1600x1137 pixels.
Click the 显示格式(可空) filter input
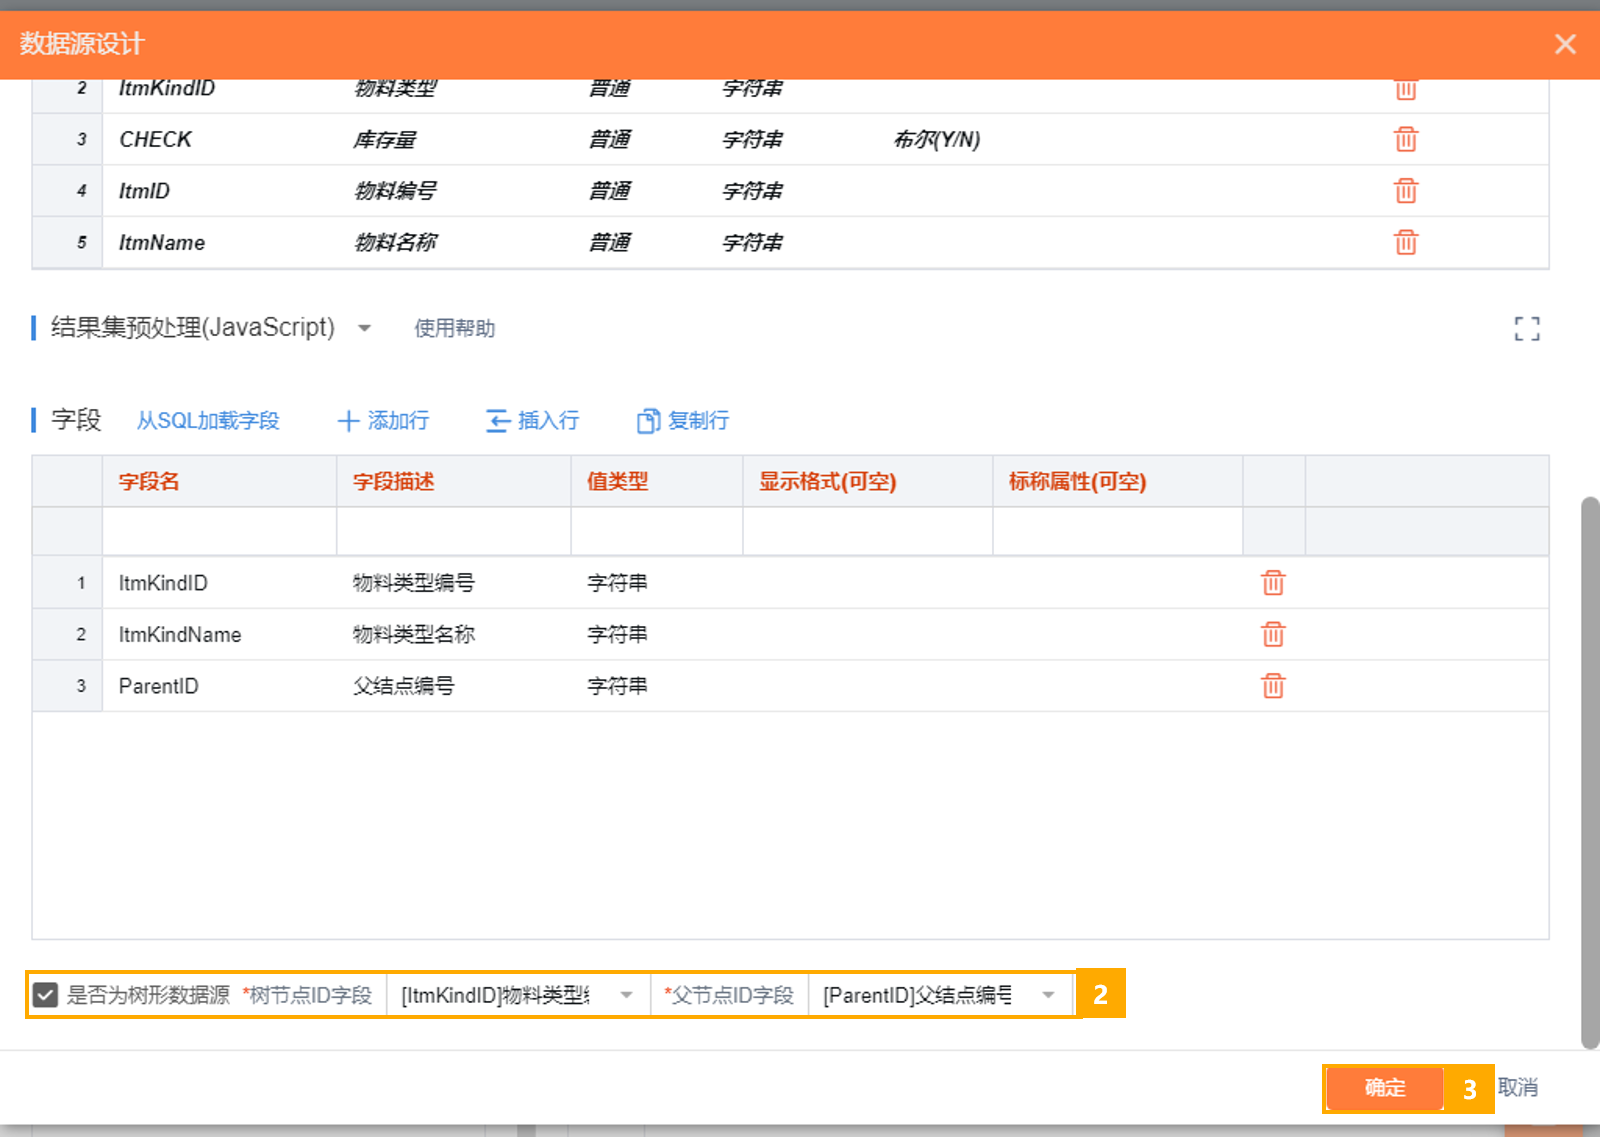click(868, 531)
